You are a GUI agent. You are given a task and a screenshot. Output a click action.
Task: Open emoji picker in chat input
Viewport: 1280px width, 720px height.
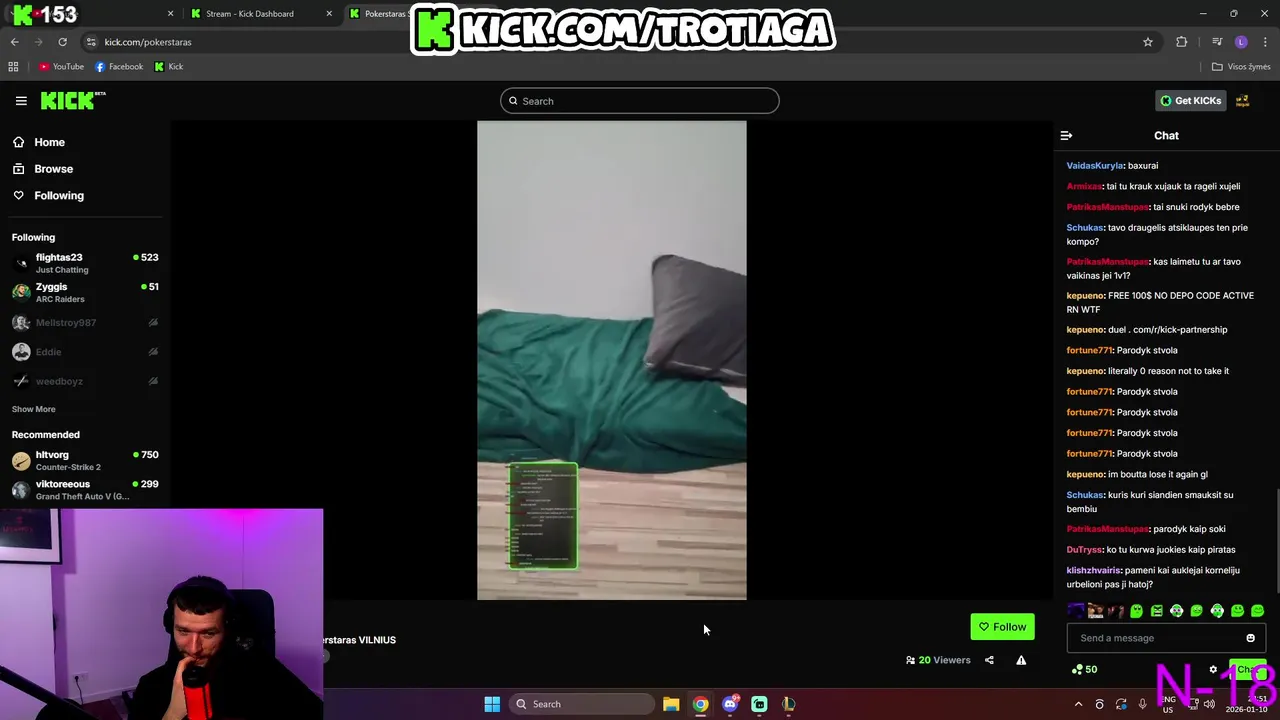(1250, 638)
